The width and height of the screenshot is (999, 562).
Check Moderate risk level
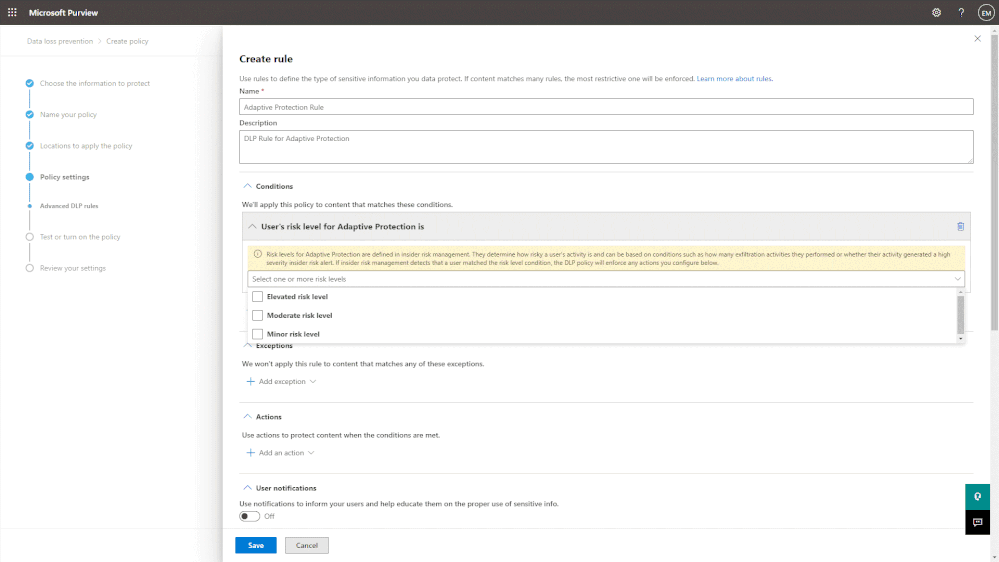coord(257,315)
